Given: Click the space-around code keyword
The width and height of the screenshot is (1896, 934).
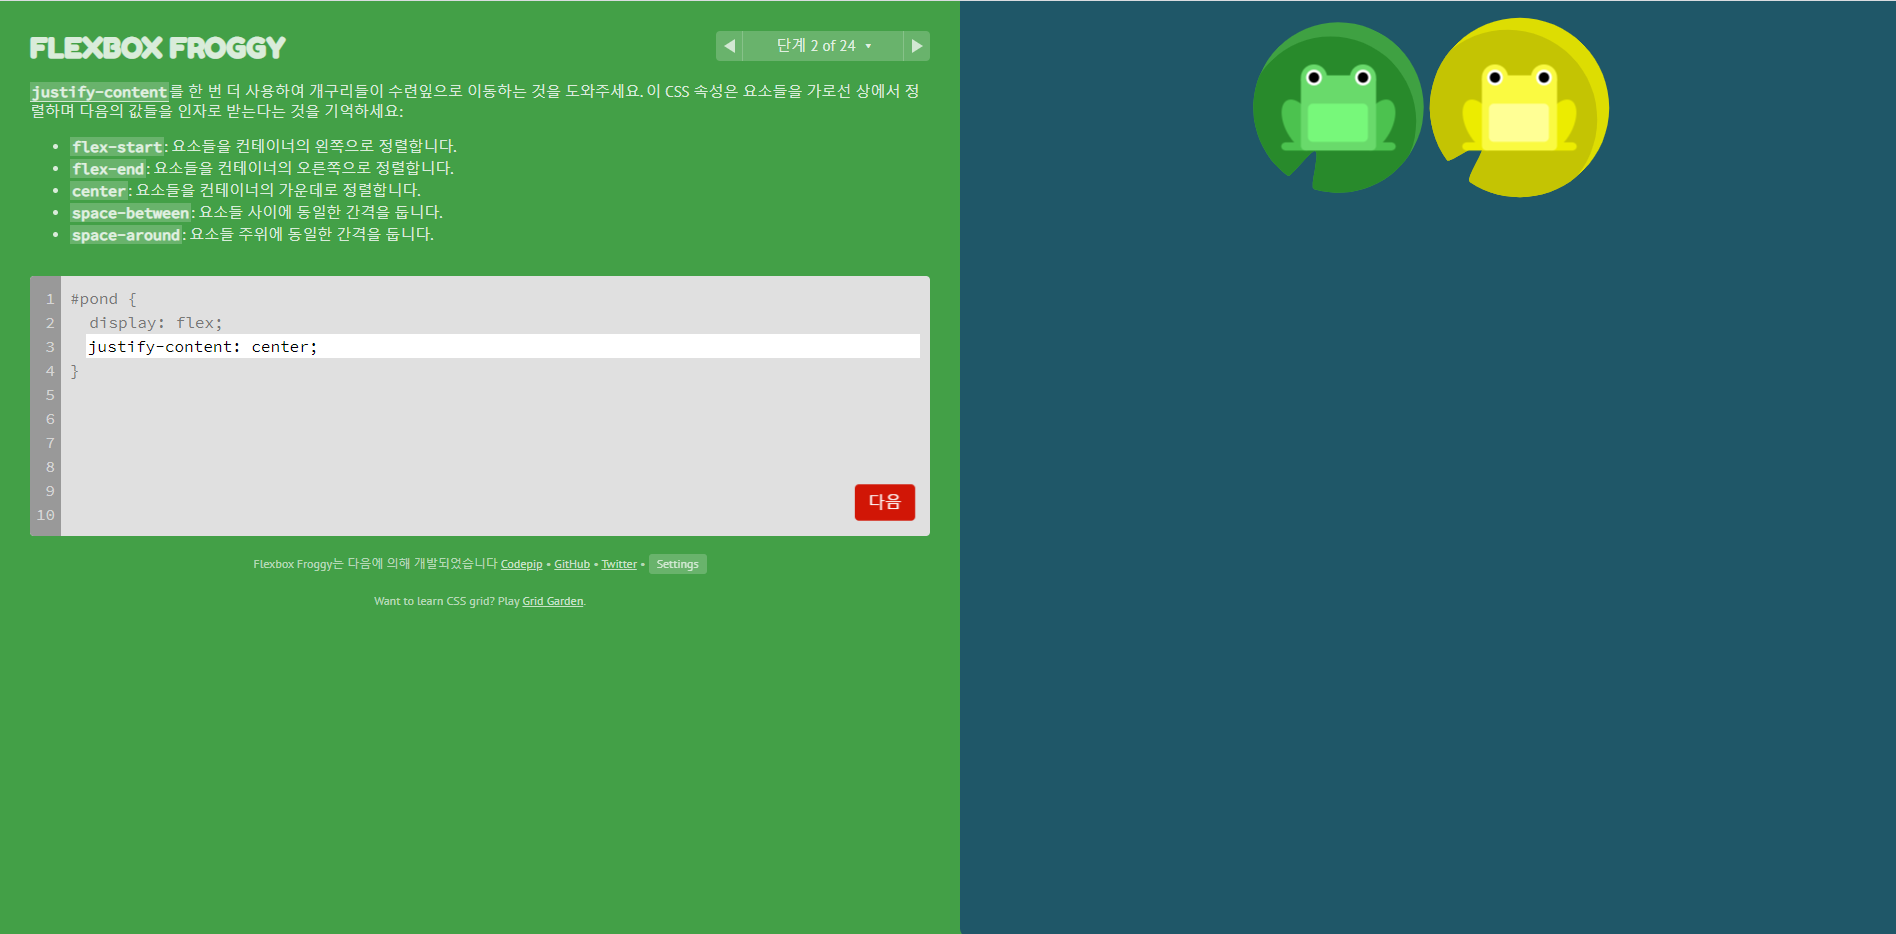Looking at the screenshot, I should (x=126, y=235).
